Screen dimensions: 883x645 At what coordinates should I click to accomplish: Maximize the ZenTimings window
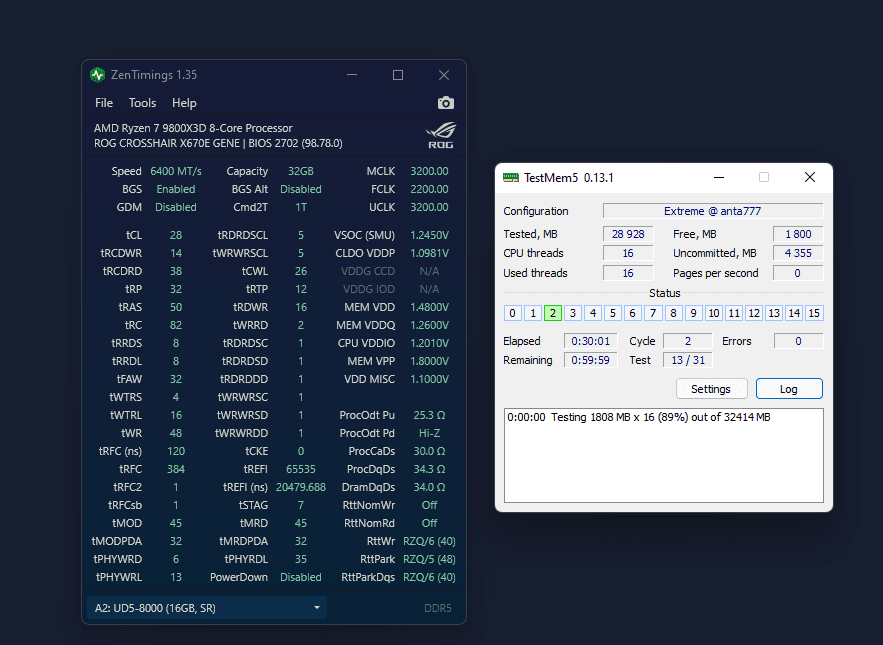pyautogui.click(x=398, y=75)
